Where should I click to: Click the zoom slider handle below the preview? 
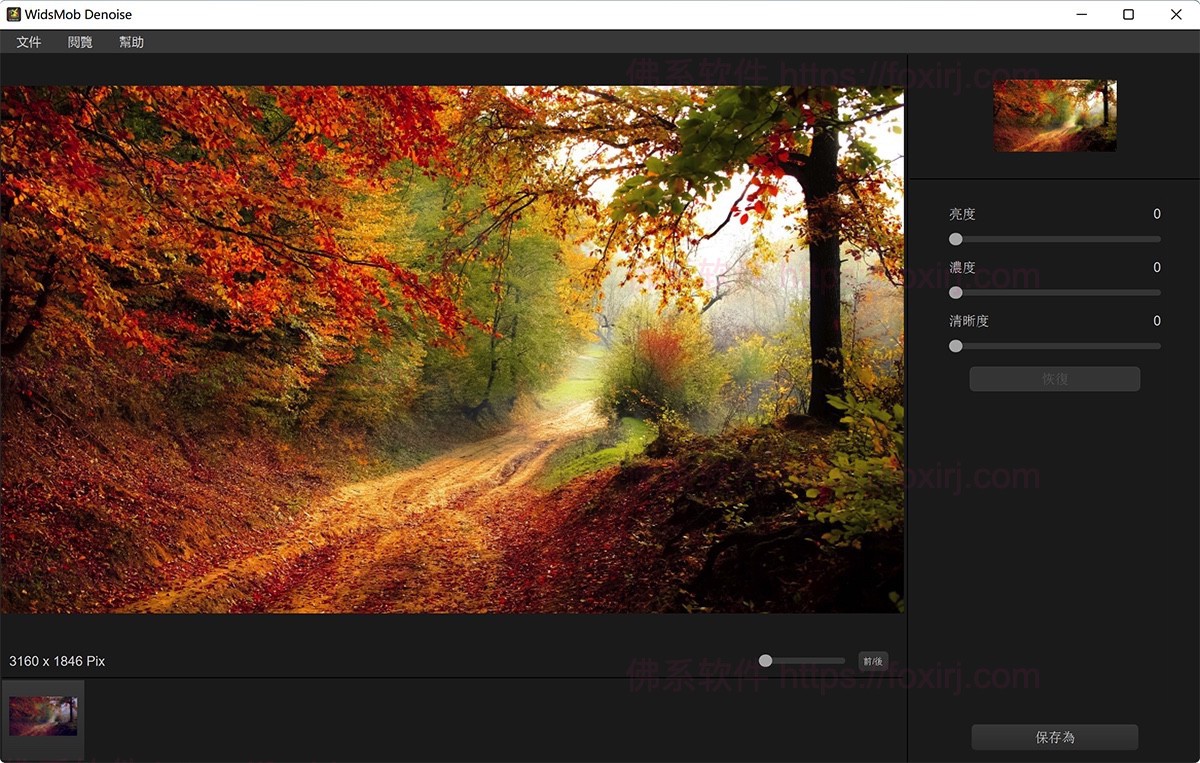pyautogui.click(x=765, y=661)
